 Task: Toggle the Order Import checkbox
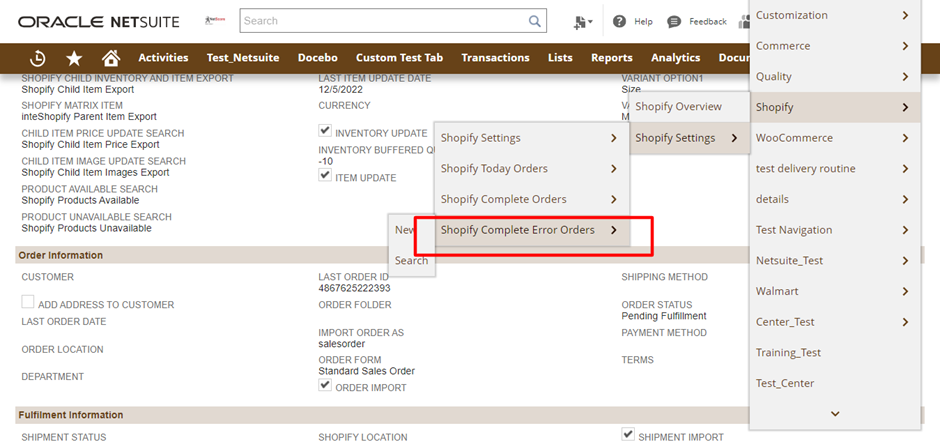click(325, 385)
